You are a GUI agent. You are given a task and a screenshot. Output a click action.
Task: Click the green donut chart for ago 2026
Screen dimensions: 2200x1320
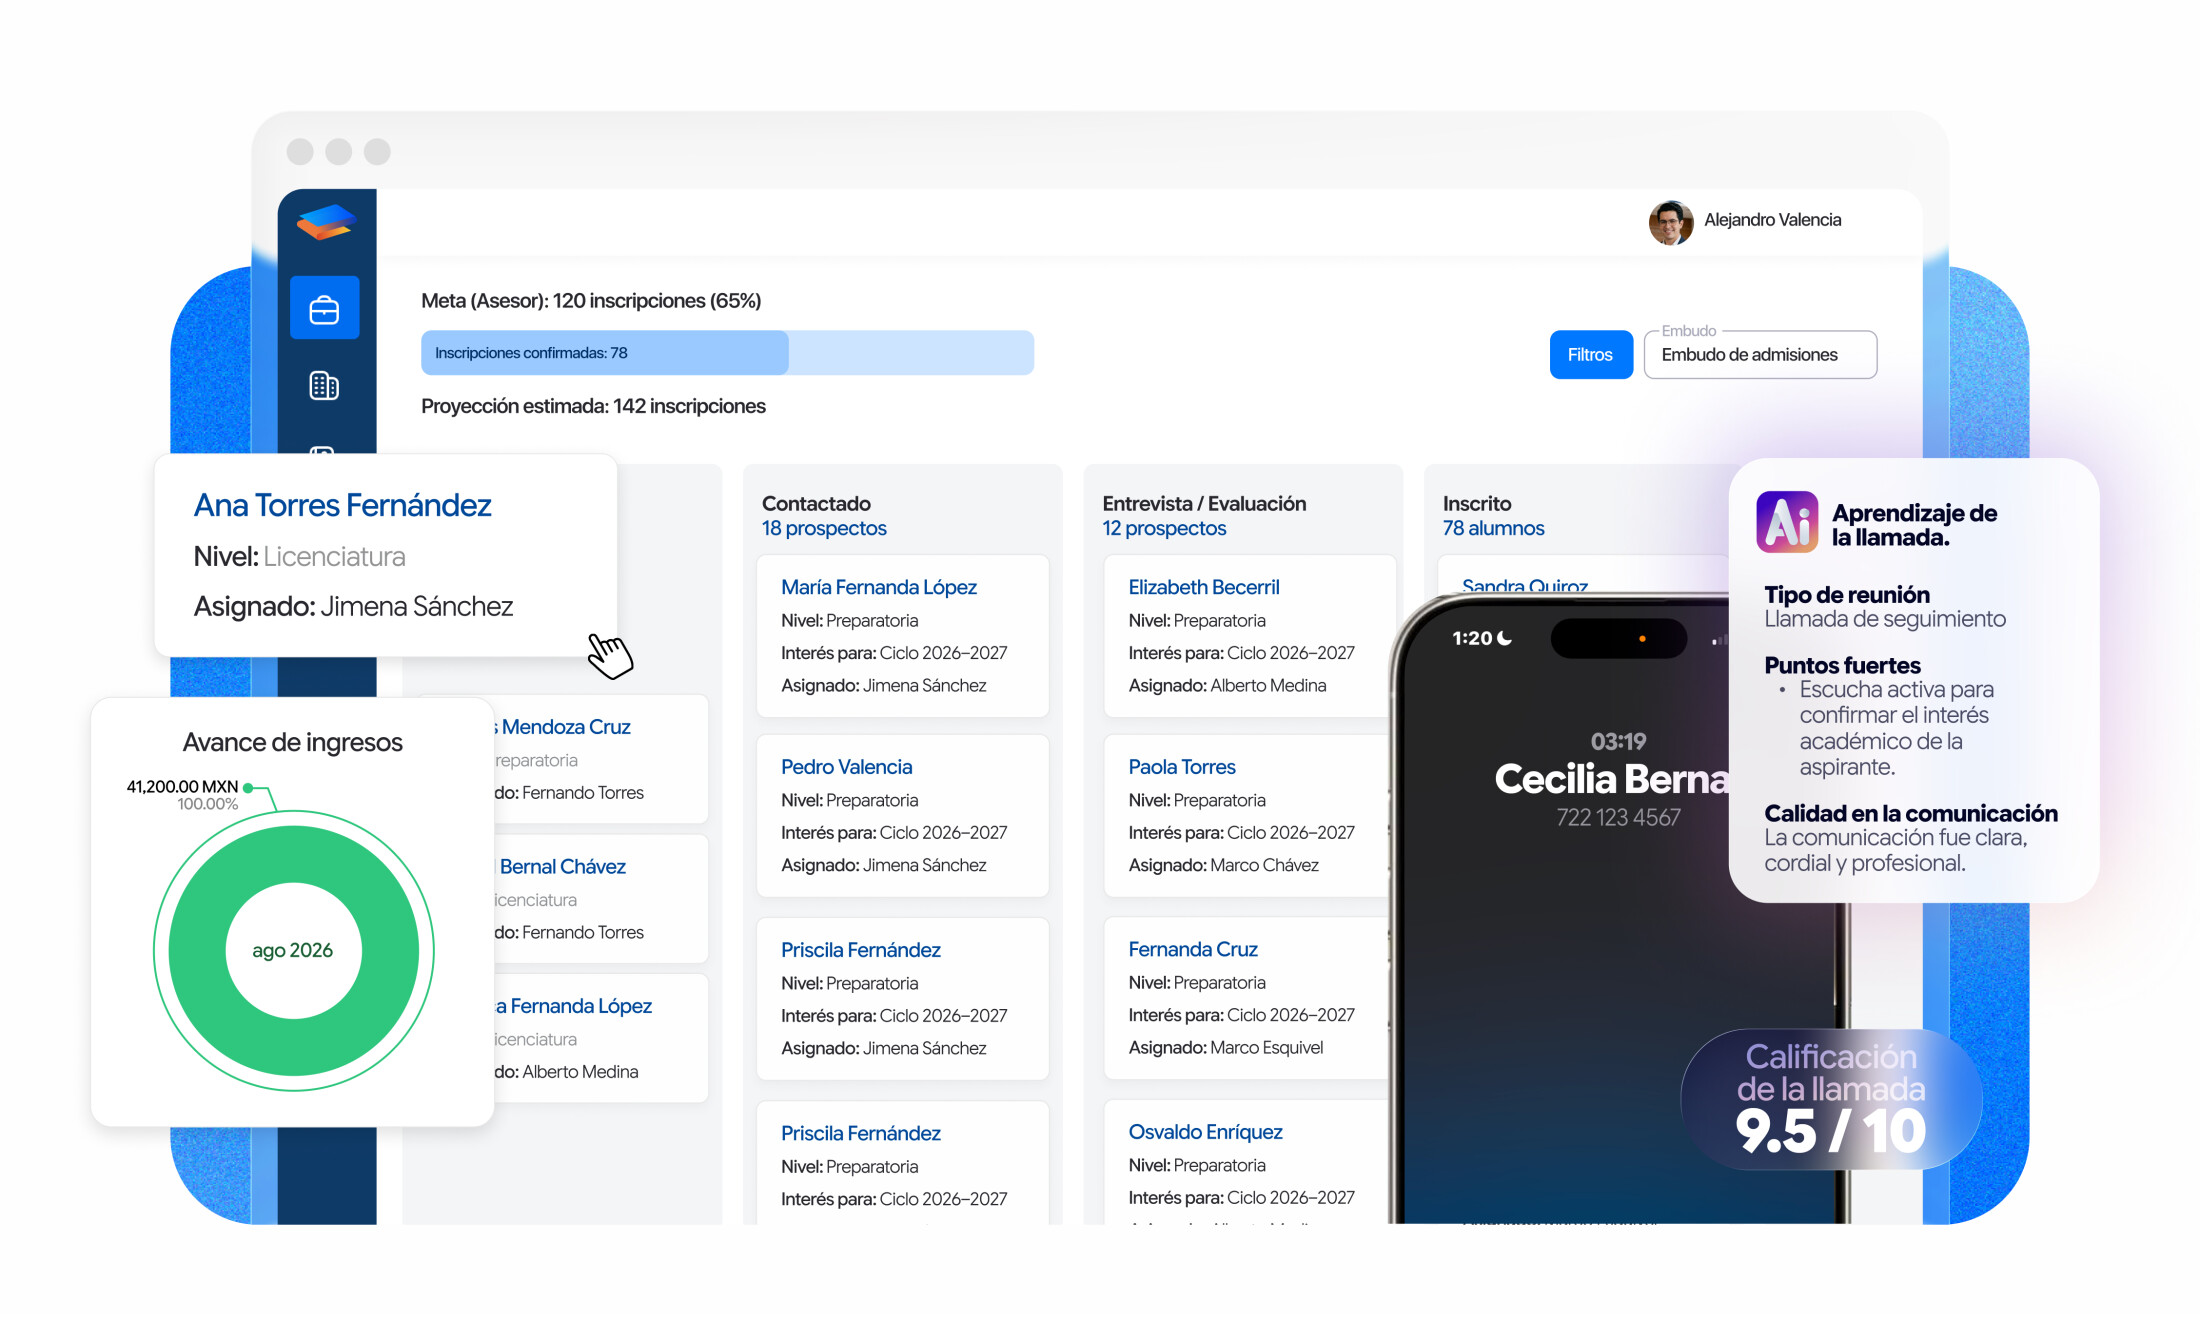click(x=294, y=950)
